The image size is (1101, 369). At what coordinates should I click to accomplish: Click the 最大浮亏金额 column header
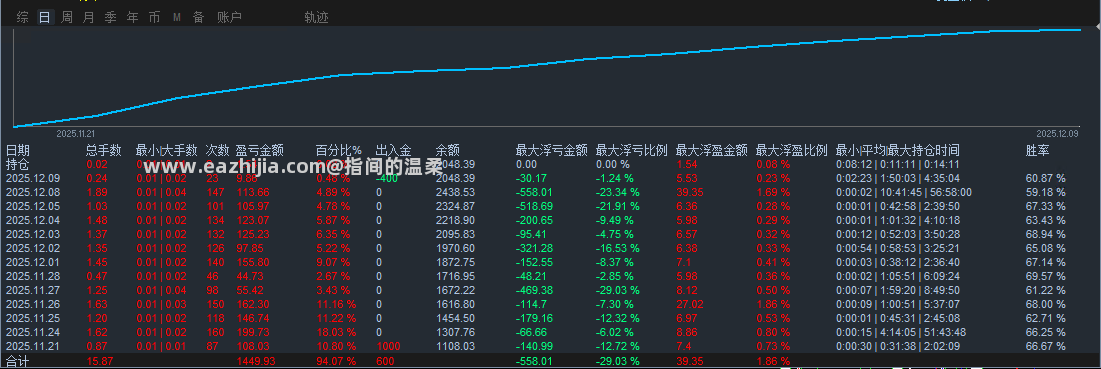tap(551, 150)
